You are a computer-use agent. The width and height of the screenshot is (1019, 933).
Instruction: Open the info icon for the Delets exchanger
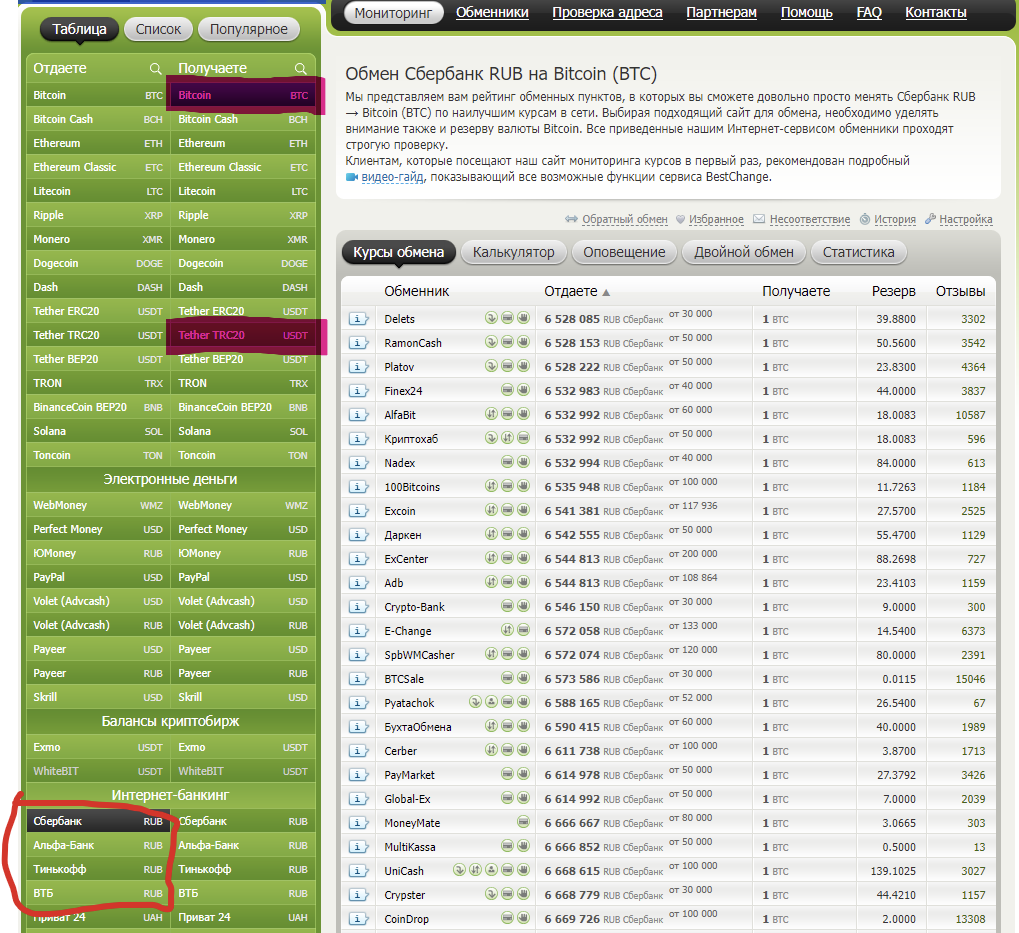coord(358,319)
